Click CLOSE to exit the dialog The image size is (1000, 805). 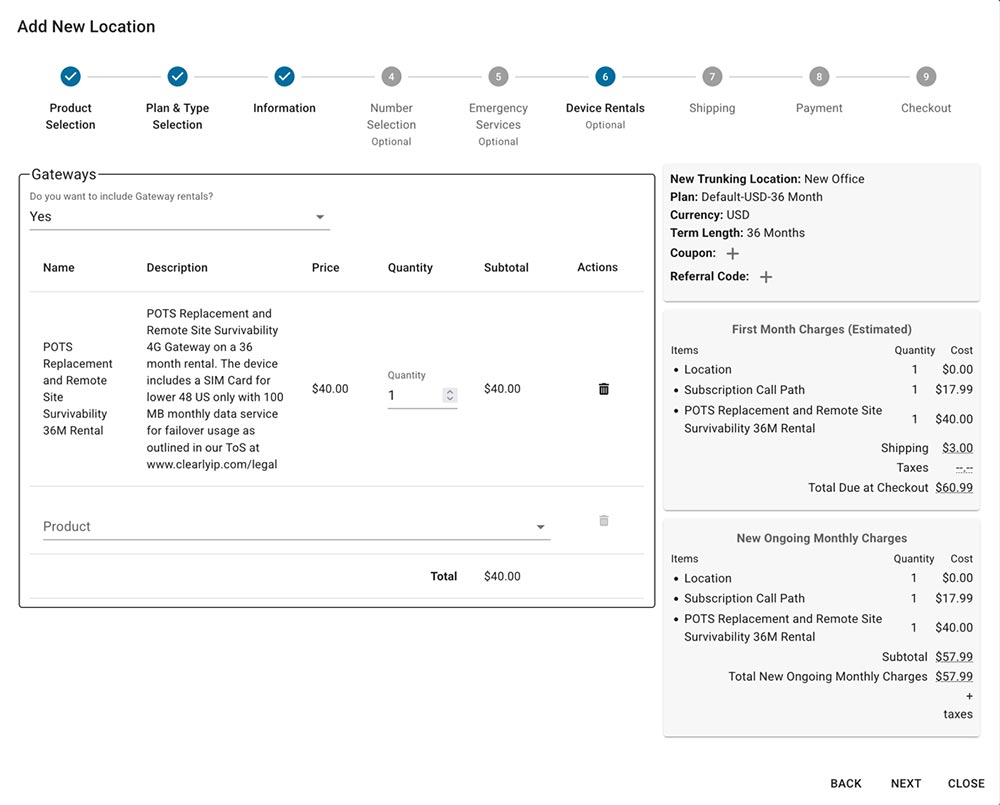coord(966,784)
